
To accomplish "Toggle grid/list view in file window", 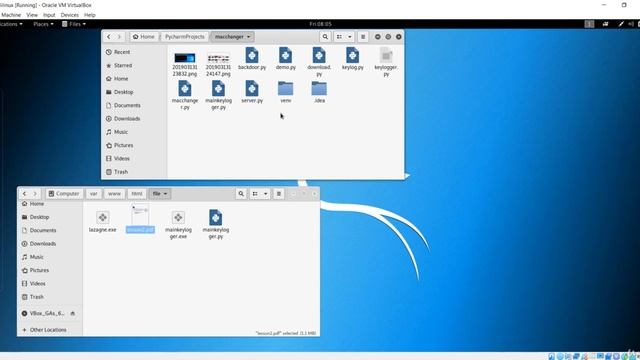I will coord(255,193).
